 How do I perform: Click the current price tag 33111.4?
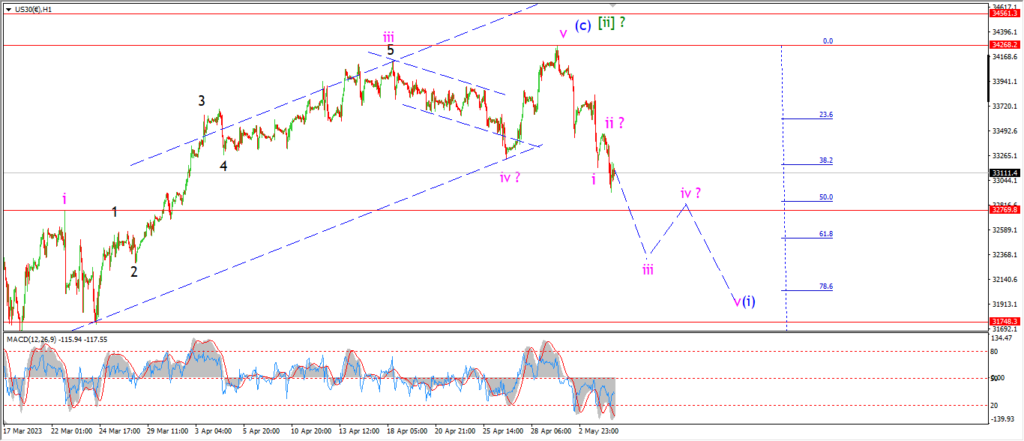(1002, 172)
